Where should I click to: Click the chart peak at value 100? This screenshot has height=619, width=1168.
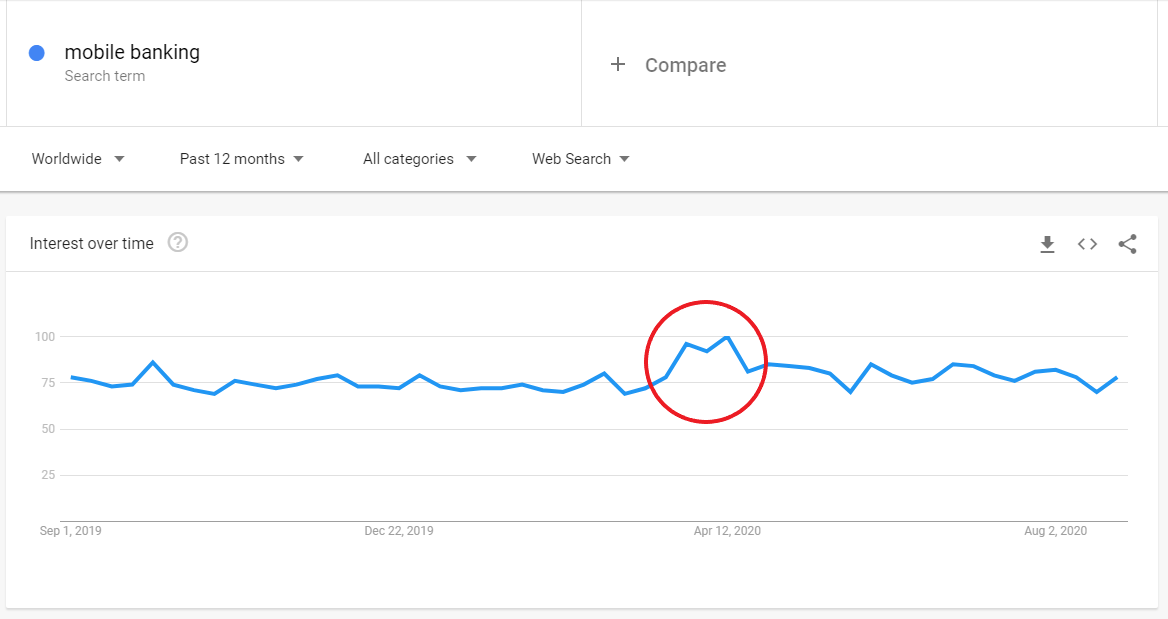tap(727, 337)
